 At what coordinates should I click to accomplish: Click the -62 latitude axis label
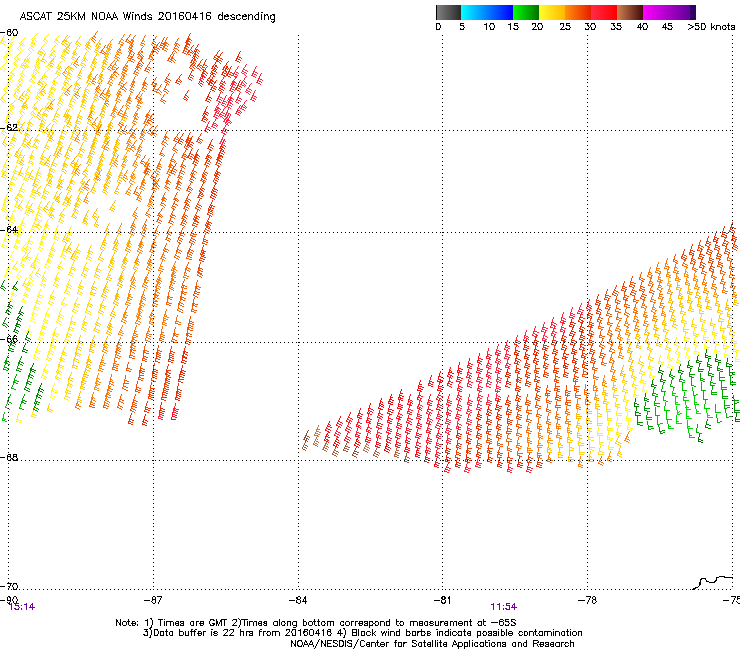coord(9,127)
